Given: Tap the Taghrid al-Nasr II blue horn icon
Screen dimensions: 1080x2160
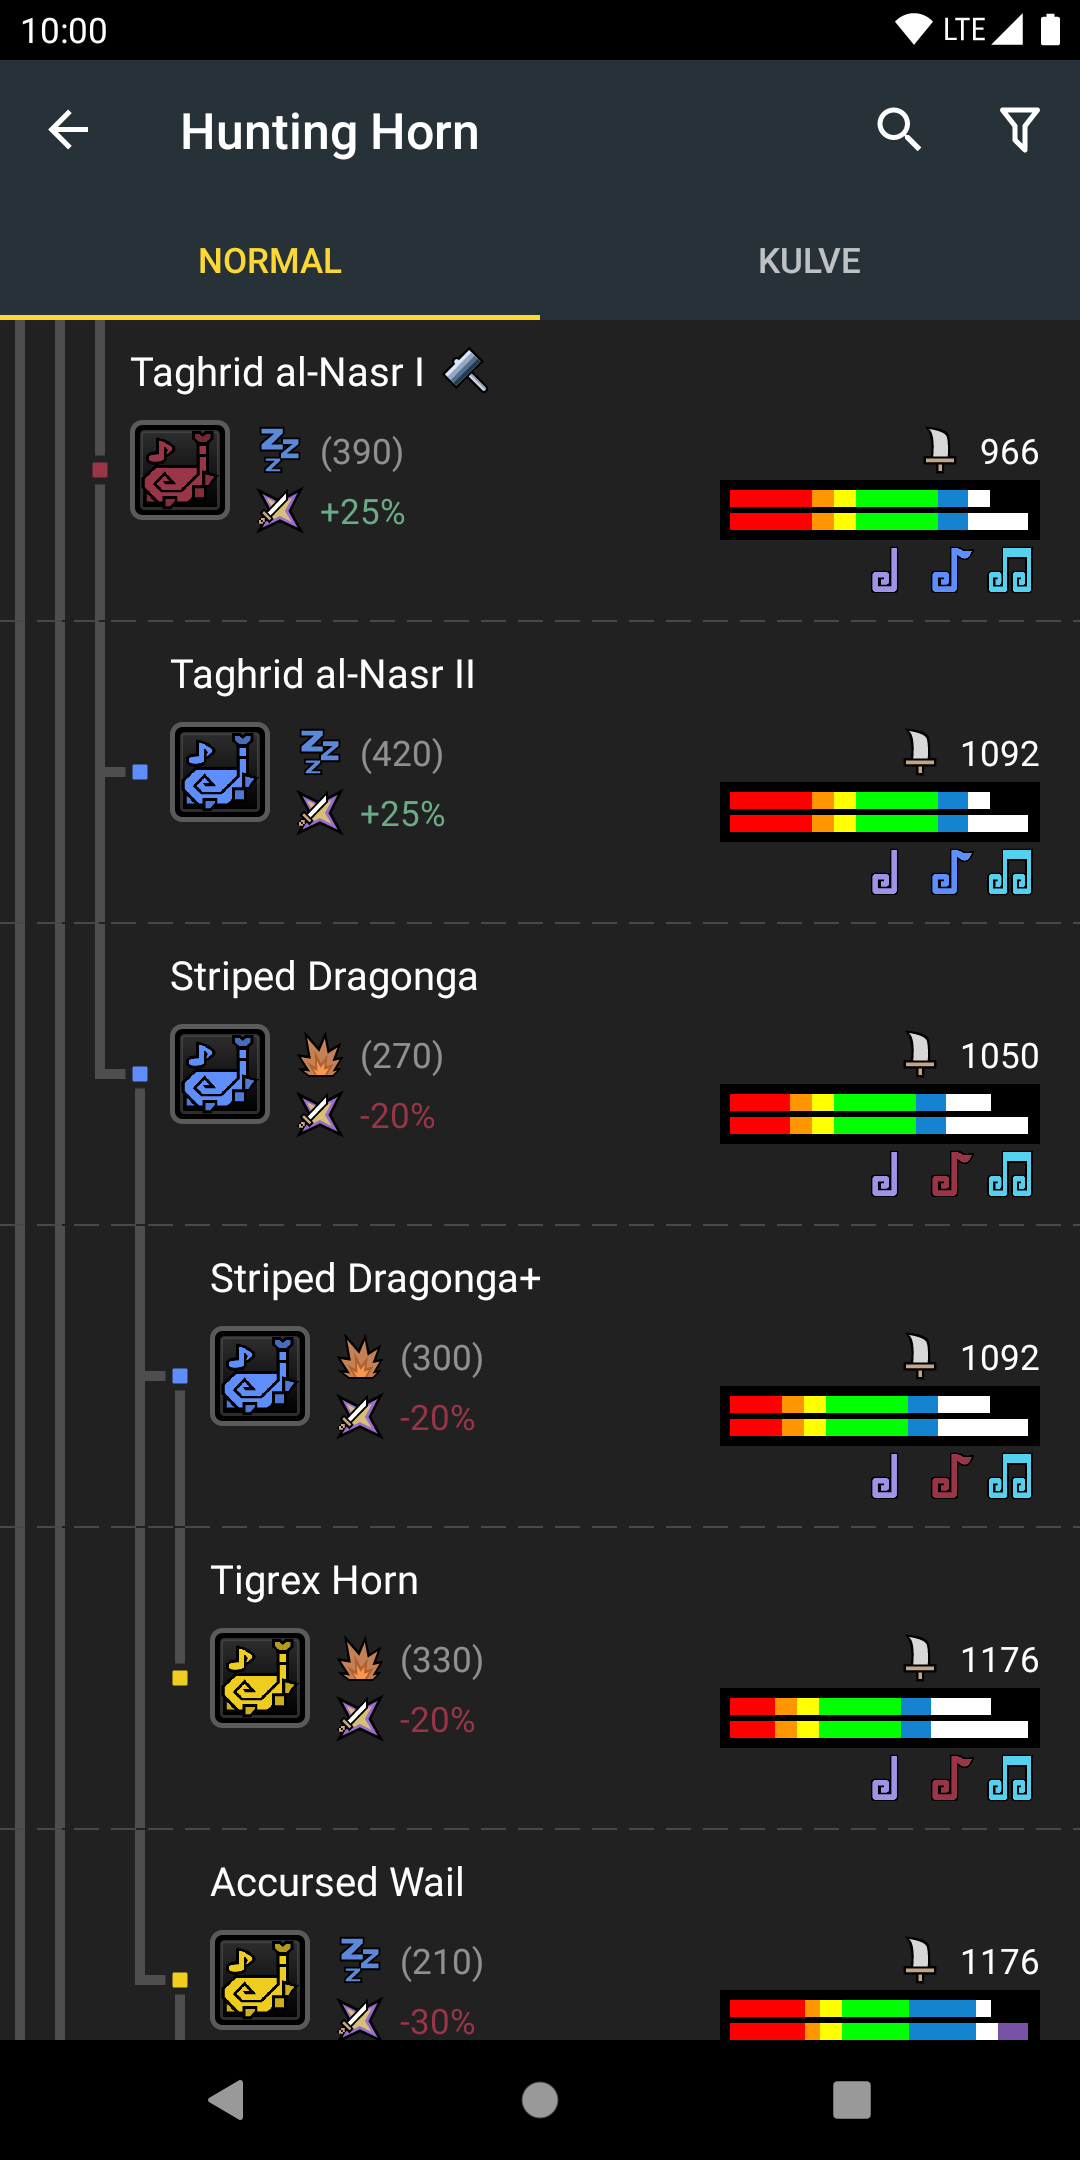Looking at the screenshot, I should click(x=220, y=772).
